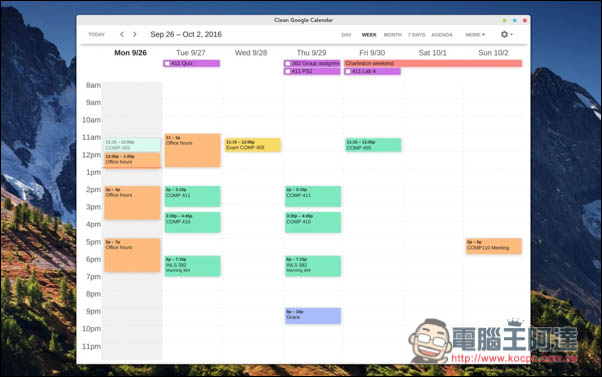
Task: Click the Tue 9/27 day header
Action: coord(191,53)
